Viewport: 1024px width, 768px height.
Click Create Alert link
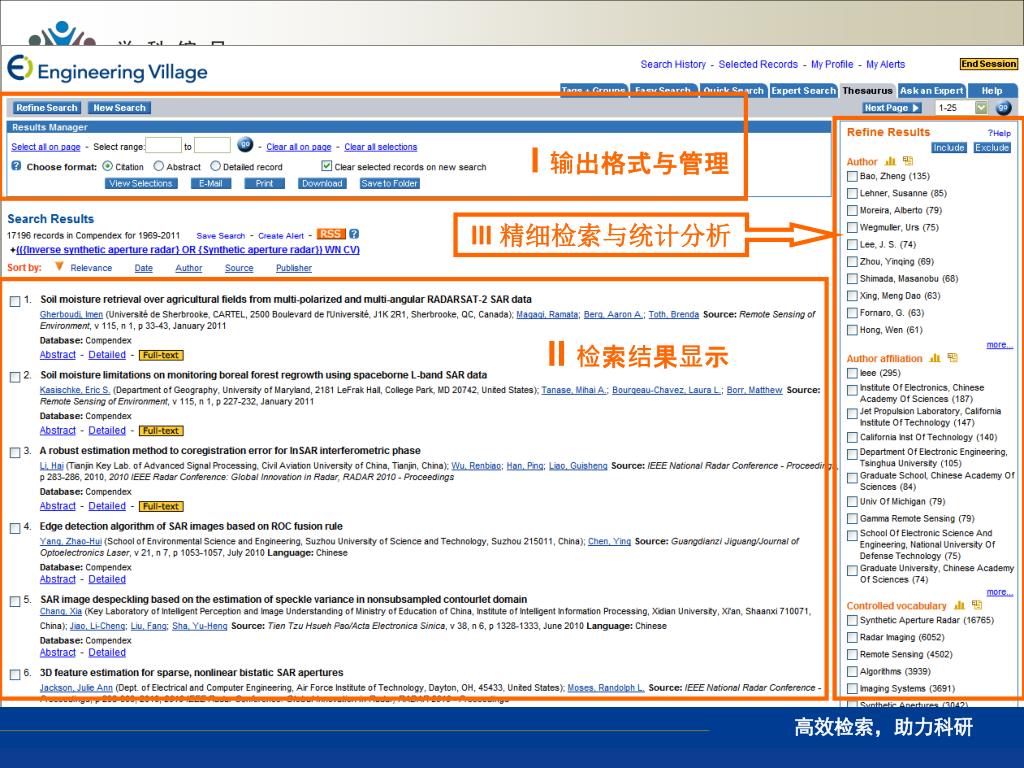coord(281,236)
